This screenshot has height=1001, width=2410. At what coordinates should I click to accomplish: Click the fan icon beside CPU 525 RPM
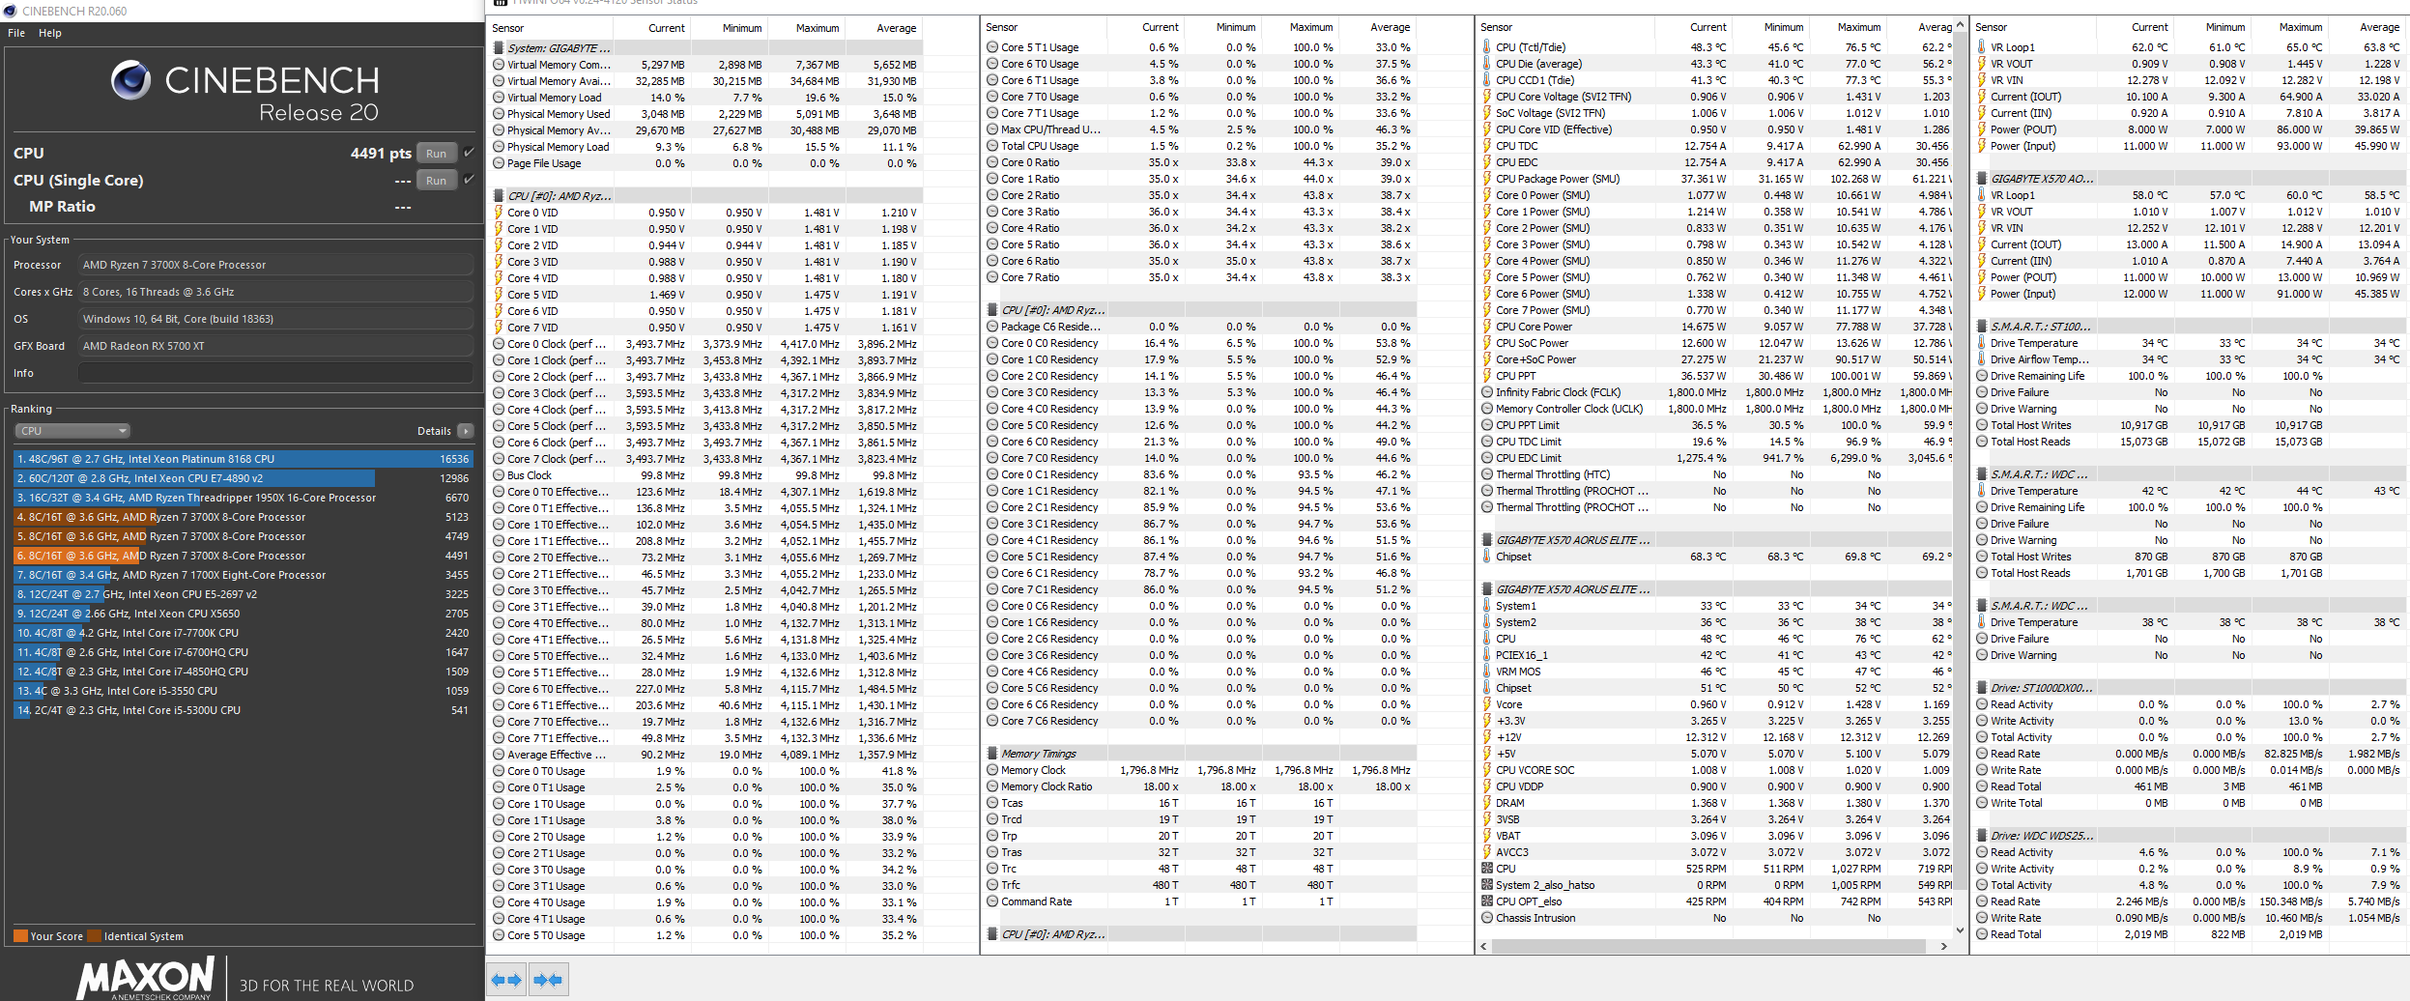(1487, 868)
